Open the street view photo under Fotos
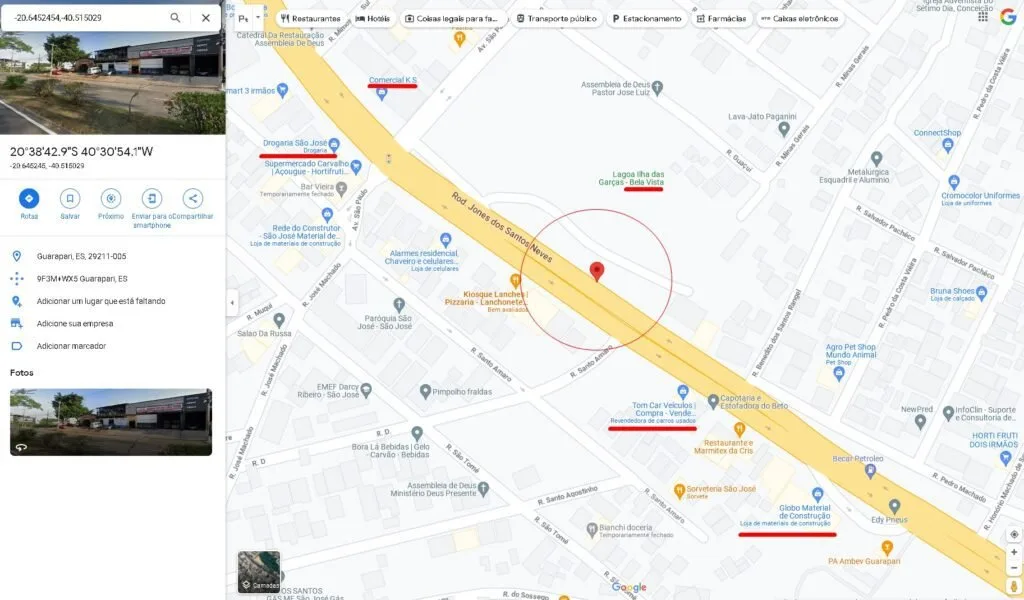Screen dimensions: 1024x600 pyautogui.click(x=111, y=422)
